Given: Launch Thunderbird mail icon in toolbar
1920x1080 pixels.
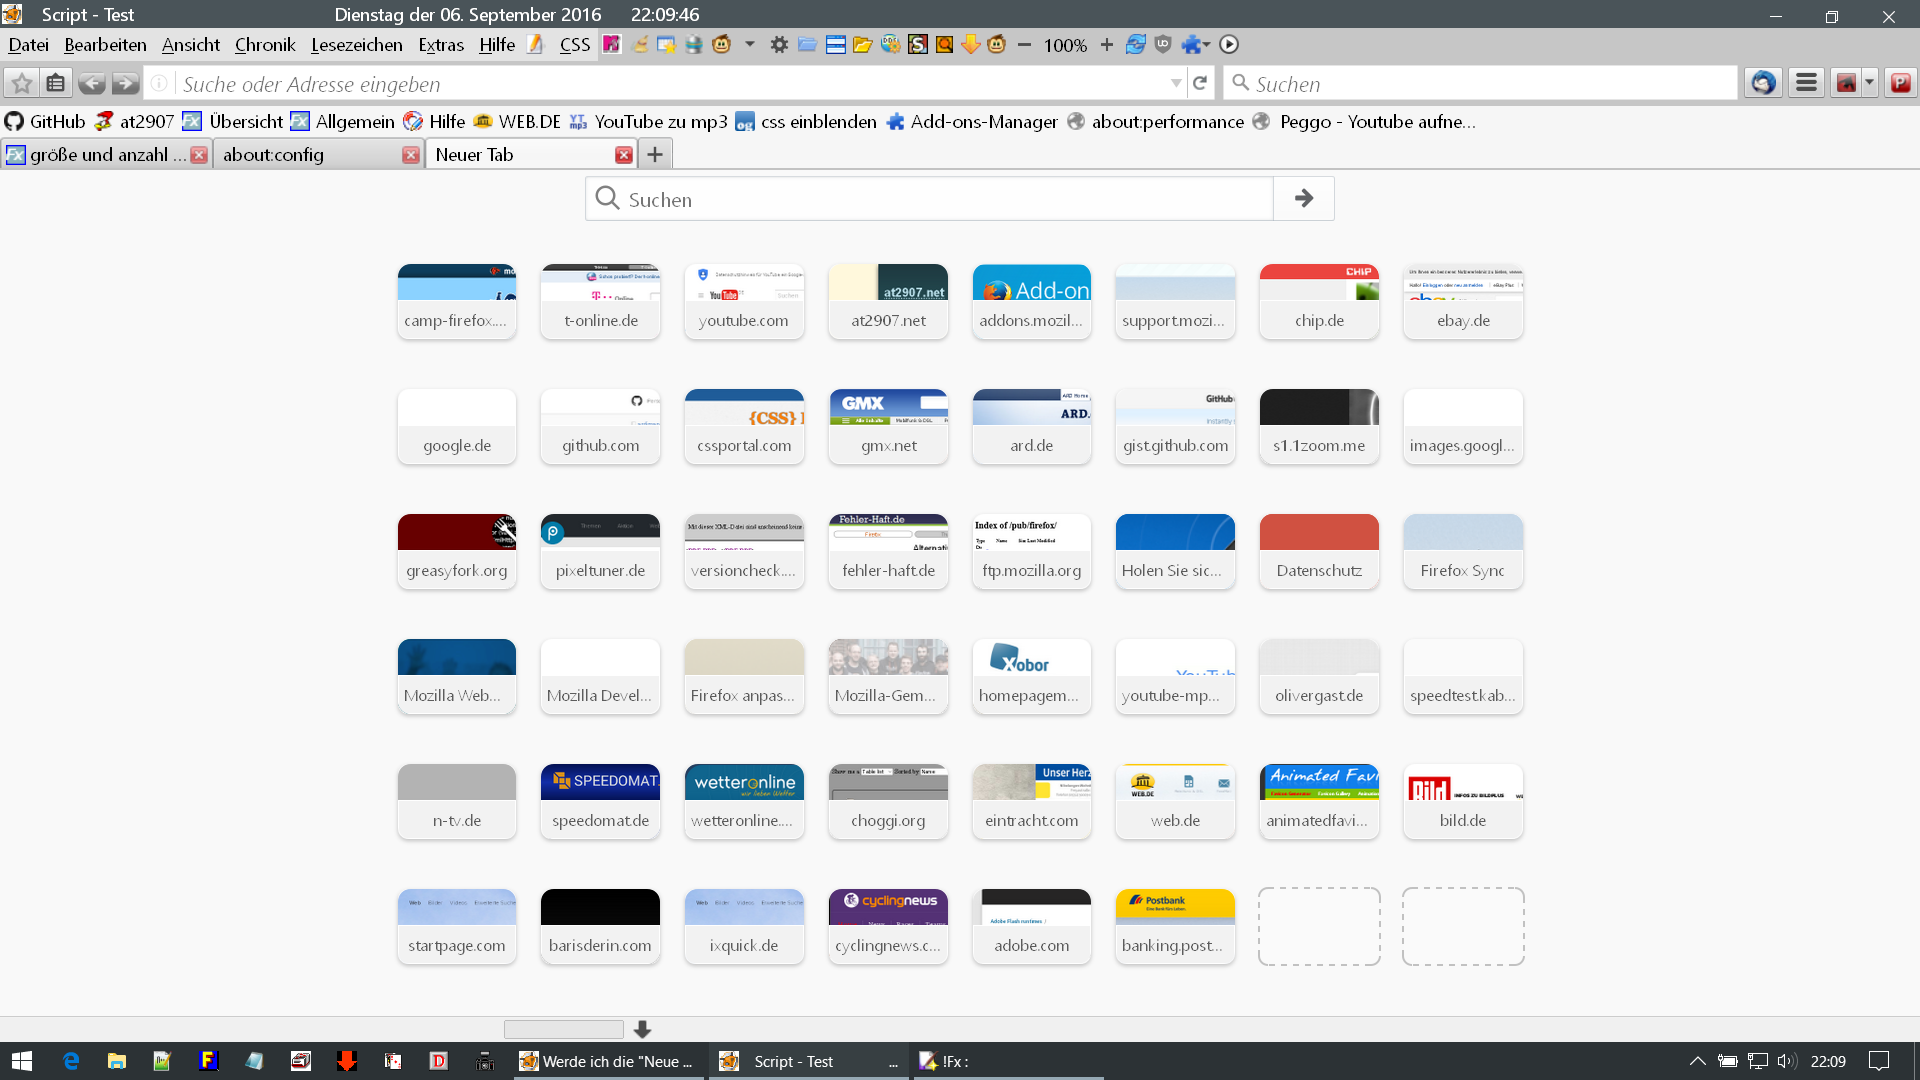Looking at the screenshot, I should click(x=1763, y=84).
